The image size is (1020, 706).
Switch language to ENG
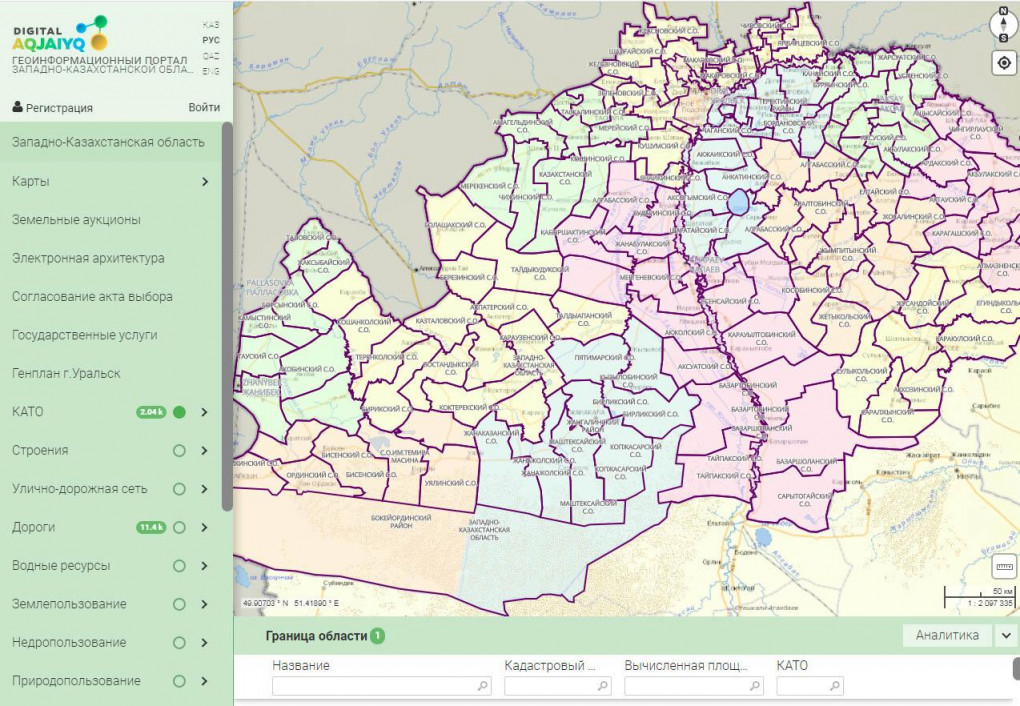point(211,72)
